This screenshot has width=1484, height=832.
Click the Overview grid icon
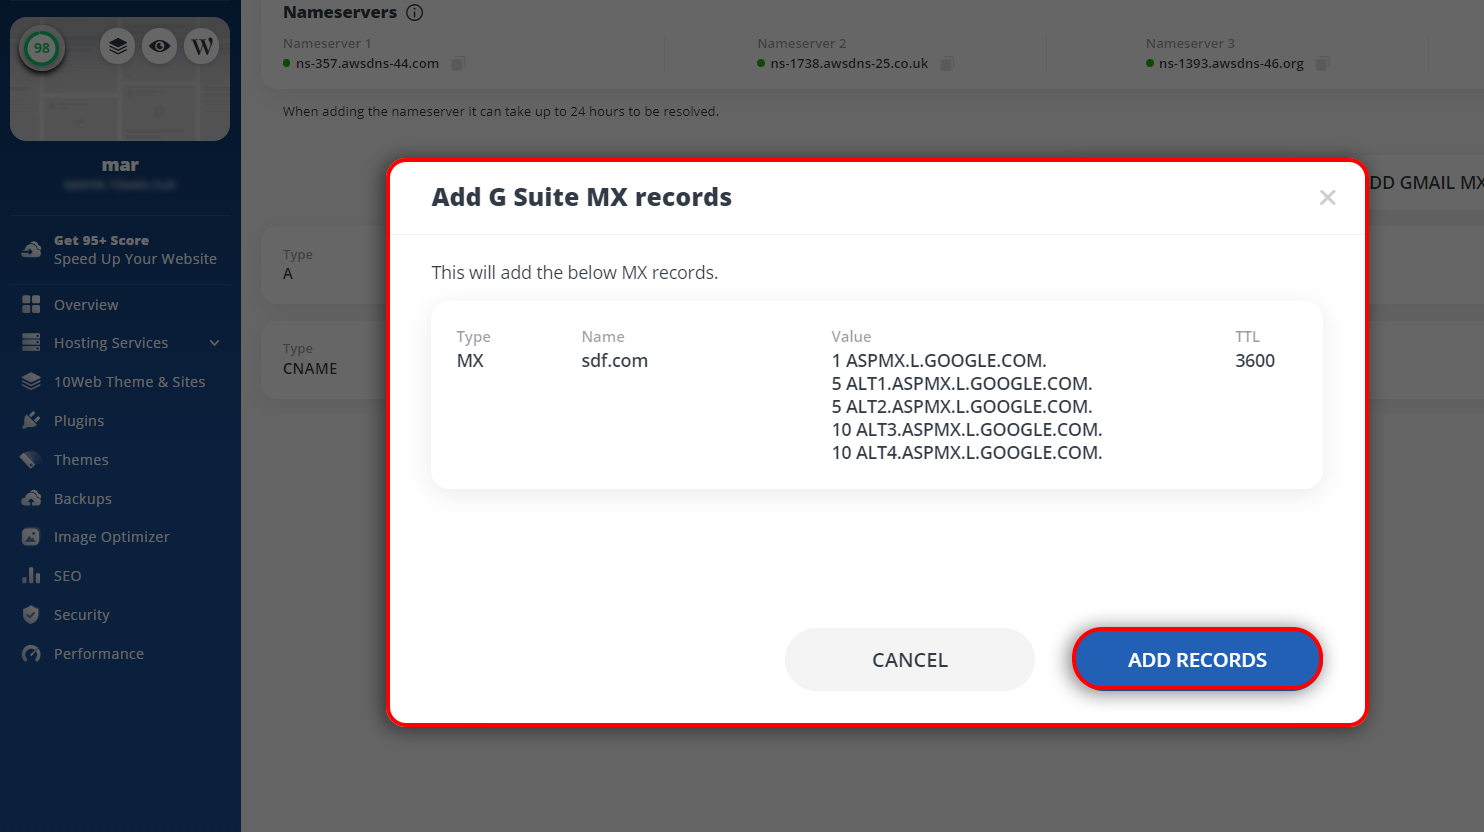click(31, 304)
